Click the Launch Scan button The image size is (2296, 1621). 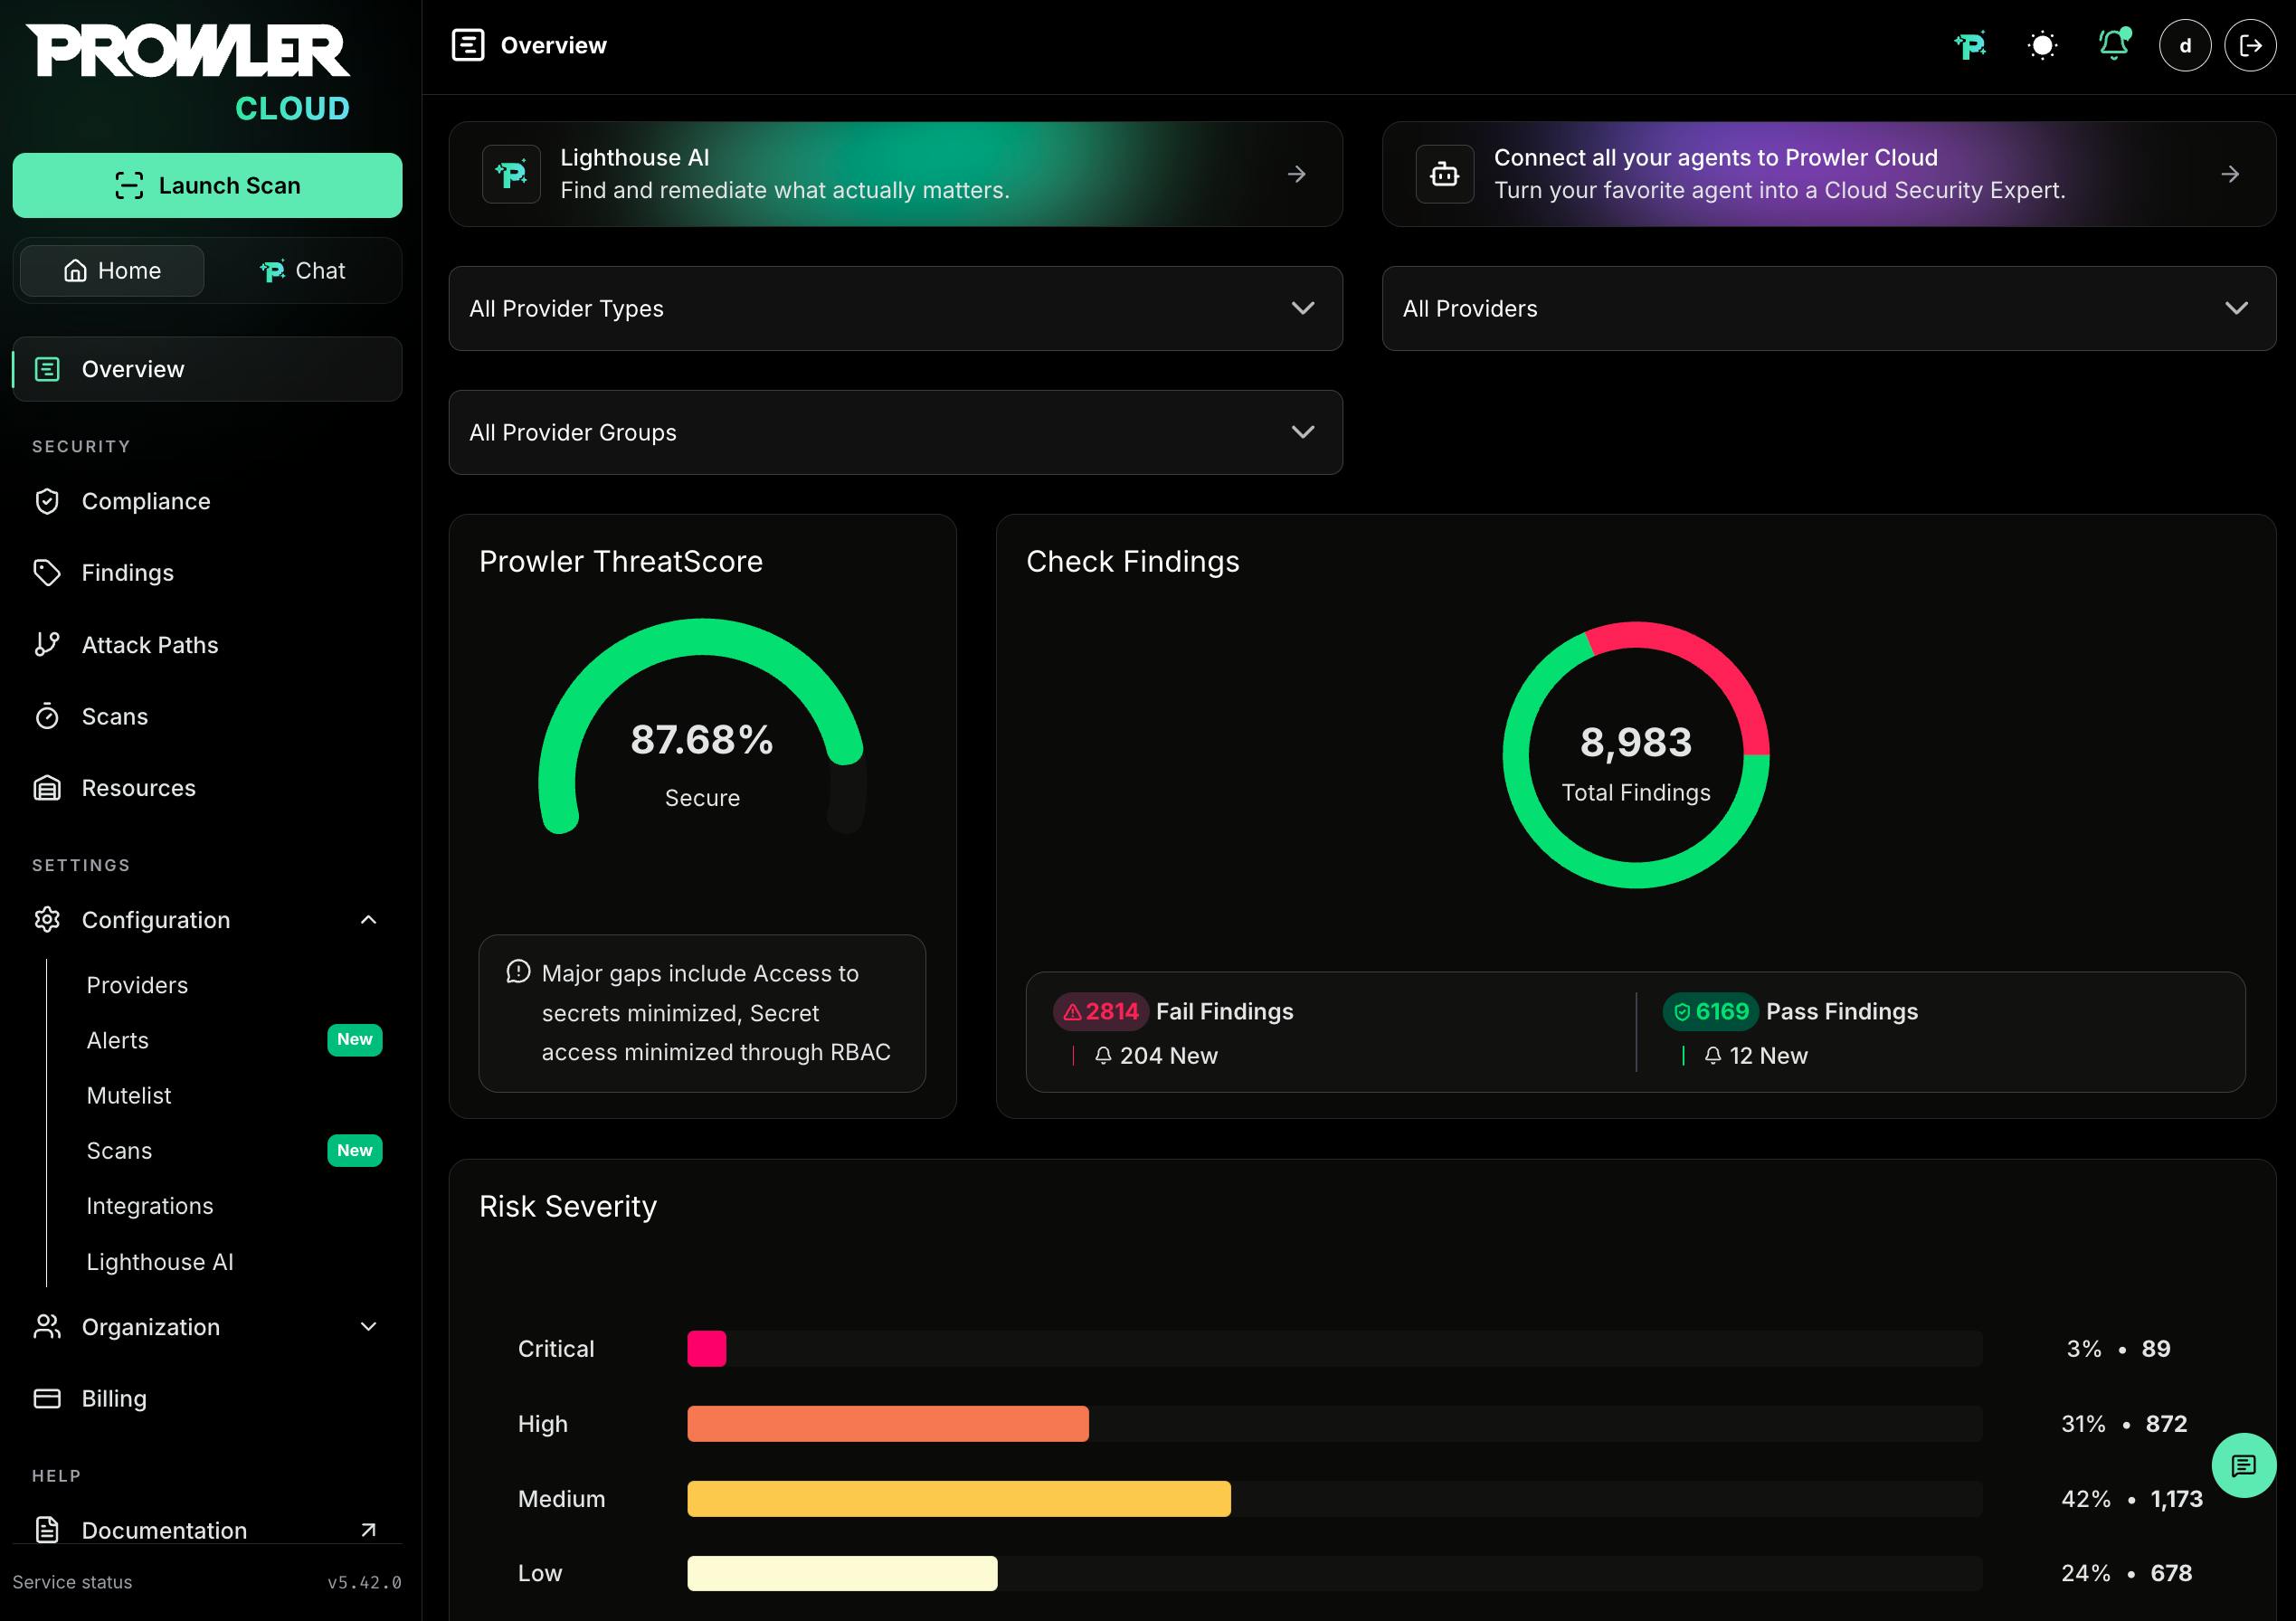207,185
